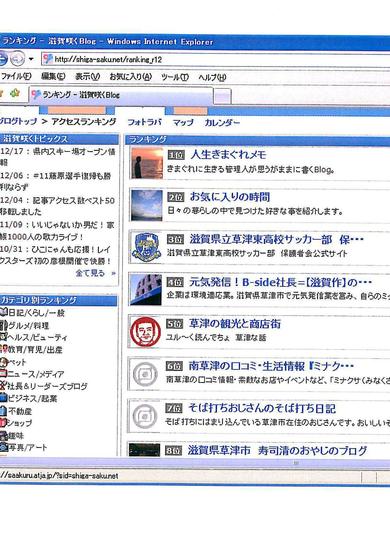Viewport: 390px width, 552px height.
Task: Click the real estate category icon
Action: (x=3, y=410)
